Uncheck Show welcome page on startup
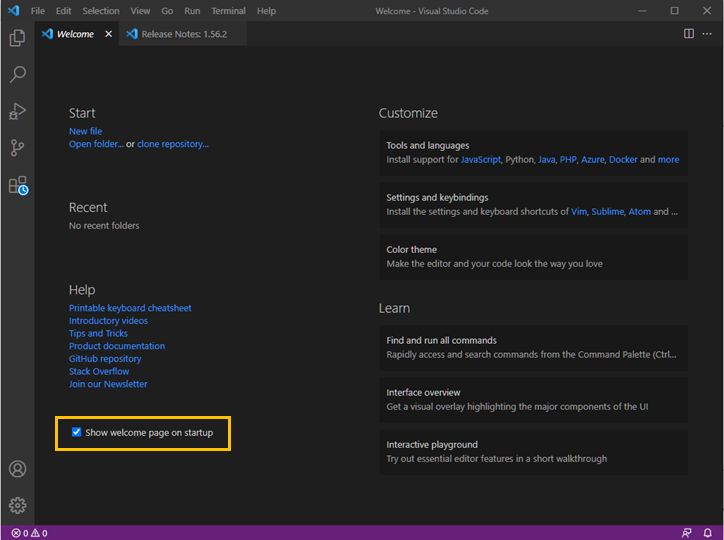 pyautogui.click(x=77, y=432)
